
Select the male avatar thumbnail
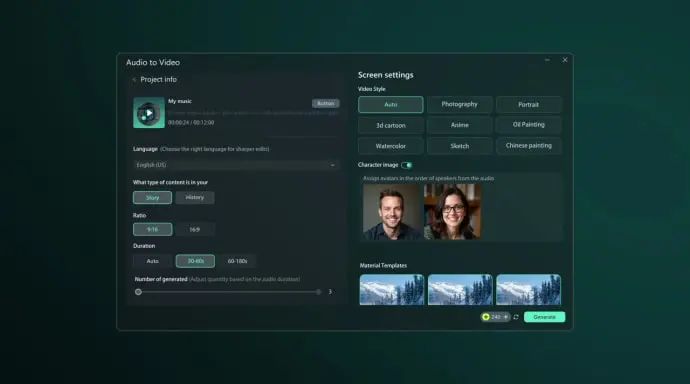pyautogui.click(x=391, y=212)
